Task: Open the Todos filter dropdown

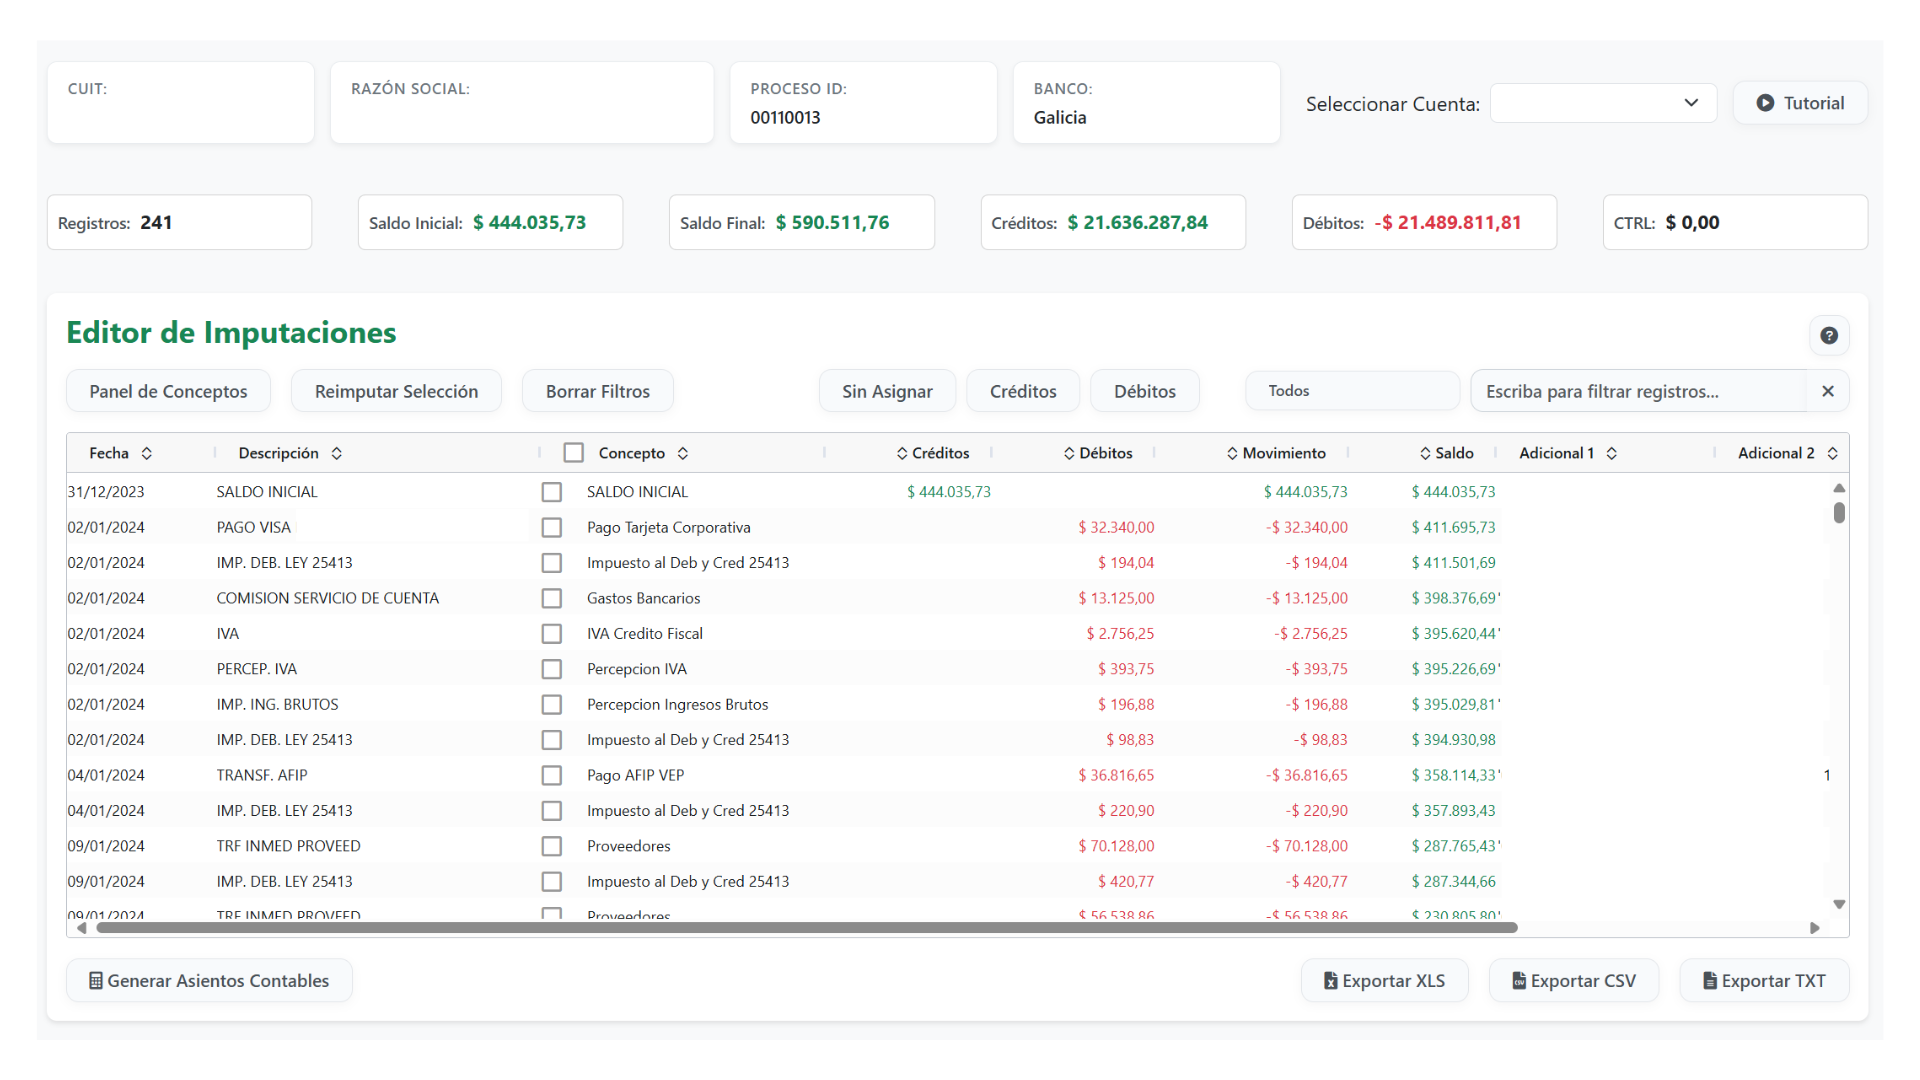Action: (1351, 391)
